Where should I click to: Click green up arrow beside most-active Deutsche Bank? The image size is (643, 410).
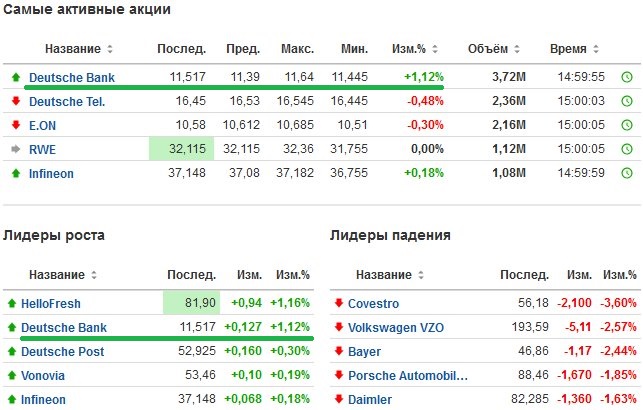(16, 77)
